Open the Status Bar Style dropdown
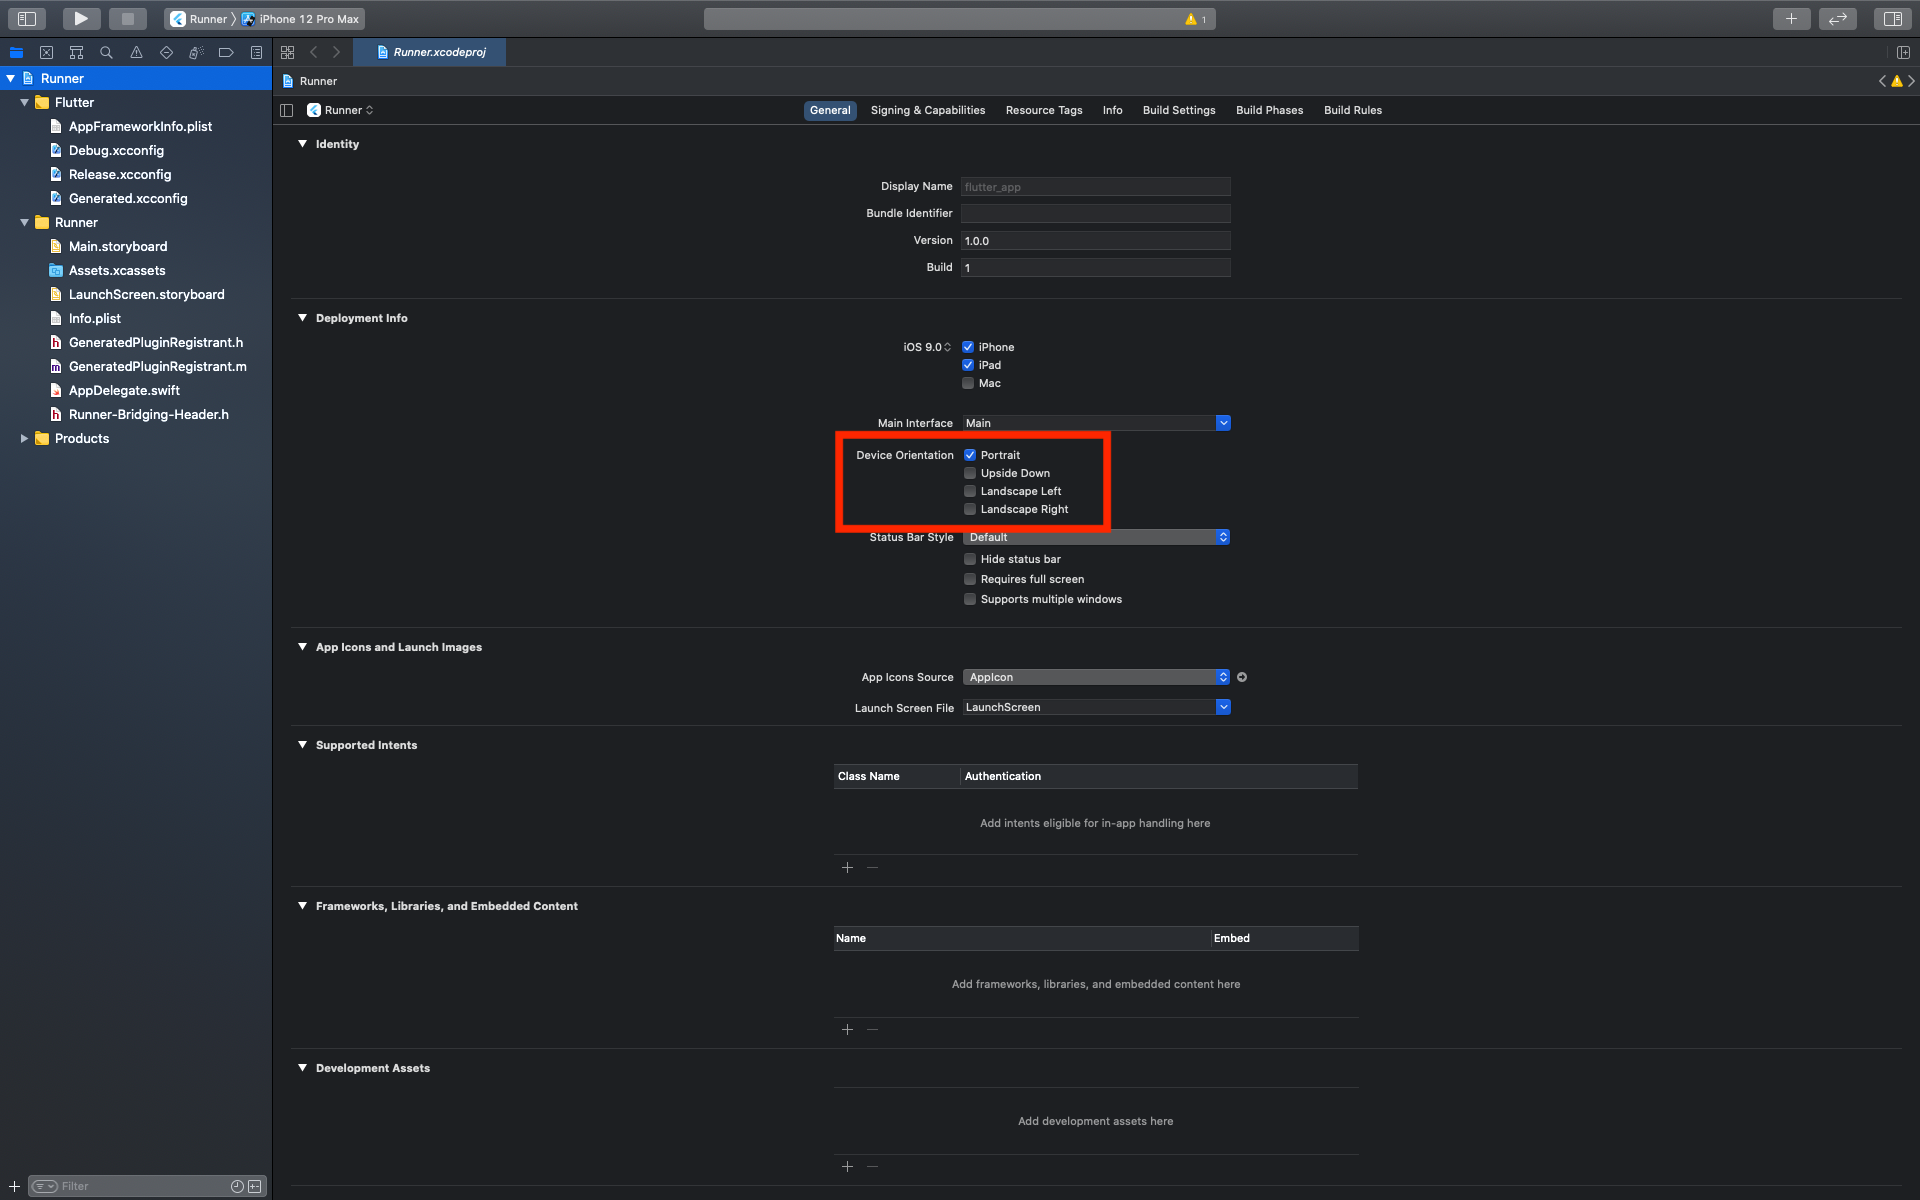The image size is (1920, 1200). click(1096, 537)
